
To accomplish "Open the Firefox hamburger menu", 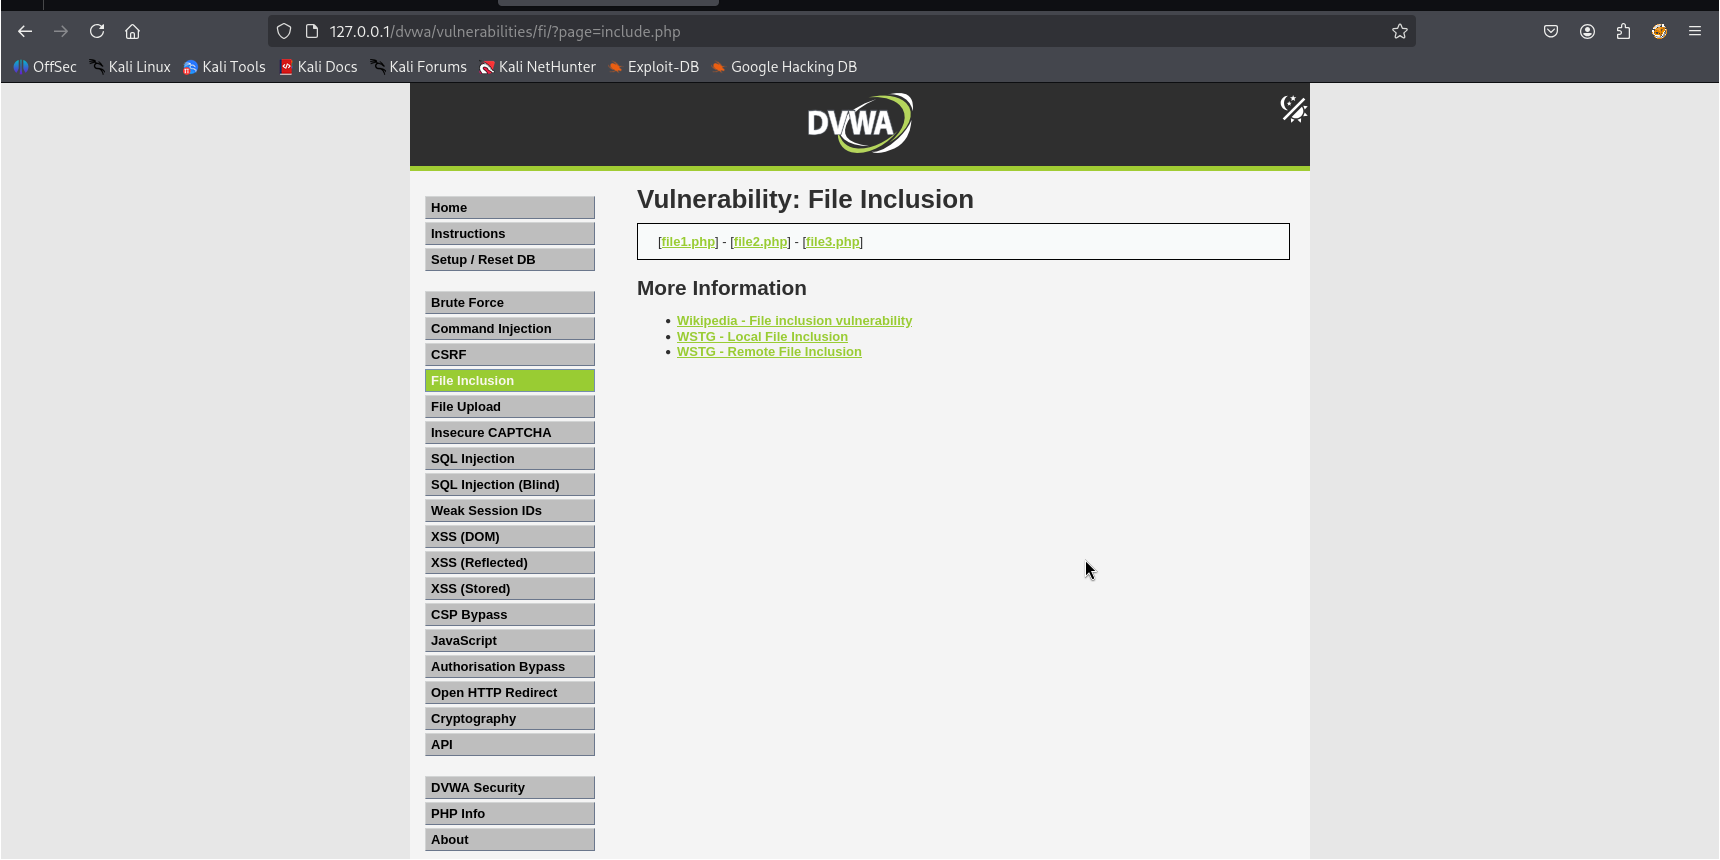I will [1695, 31].
